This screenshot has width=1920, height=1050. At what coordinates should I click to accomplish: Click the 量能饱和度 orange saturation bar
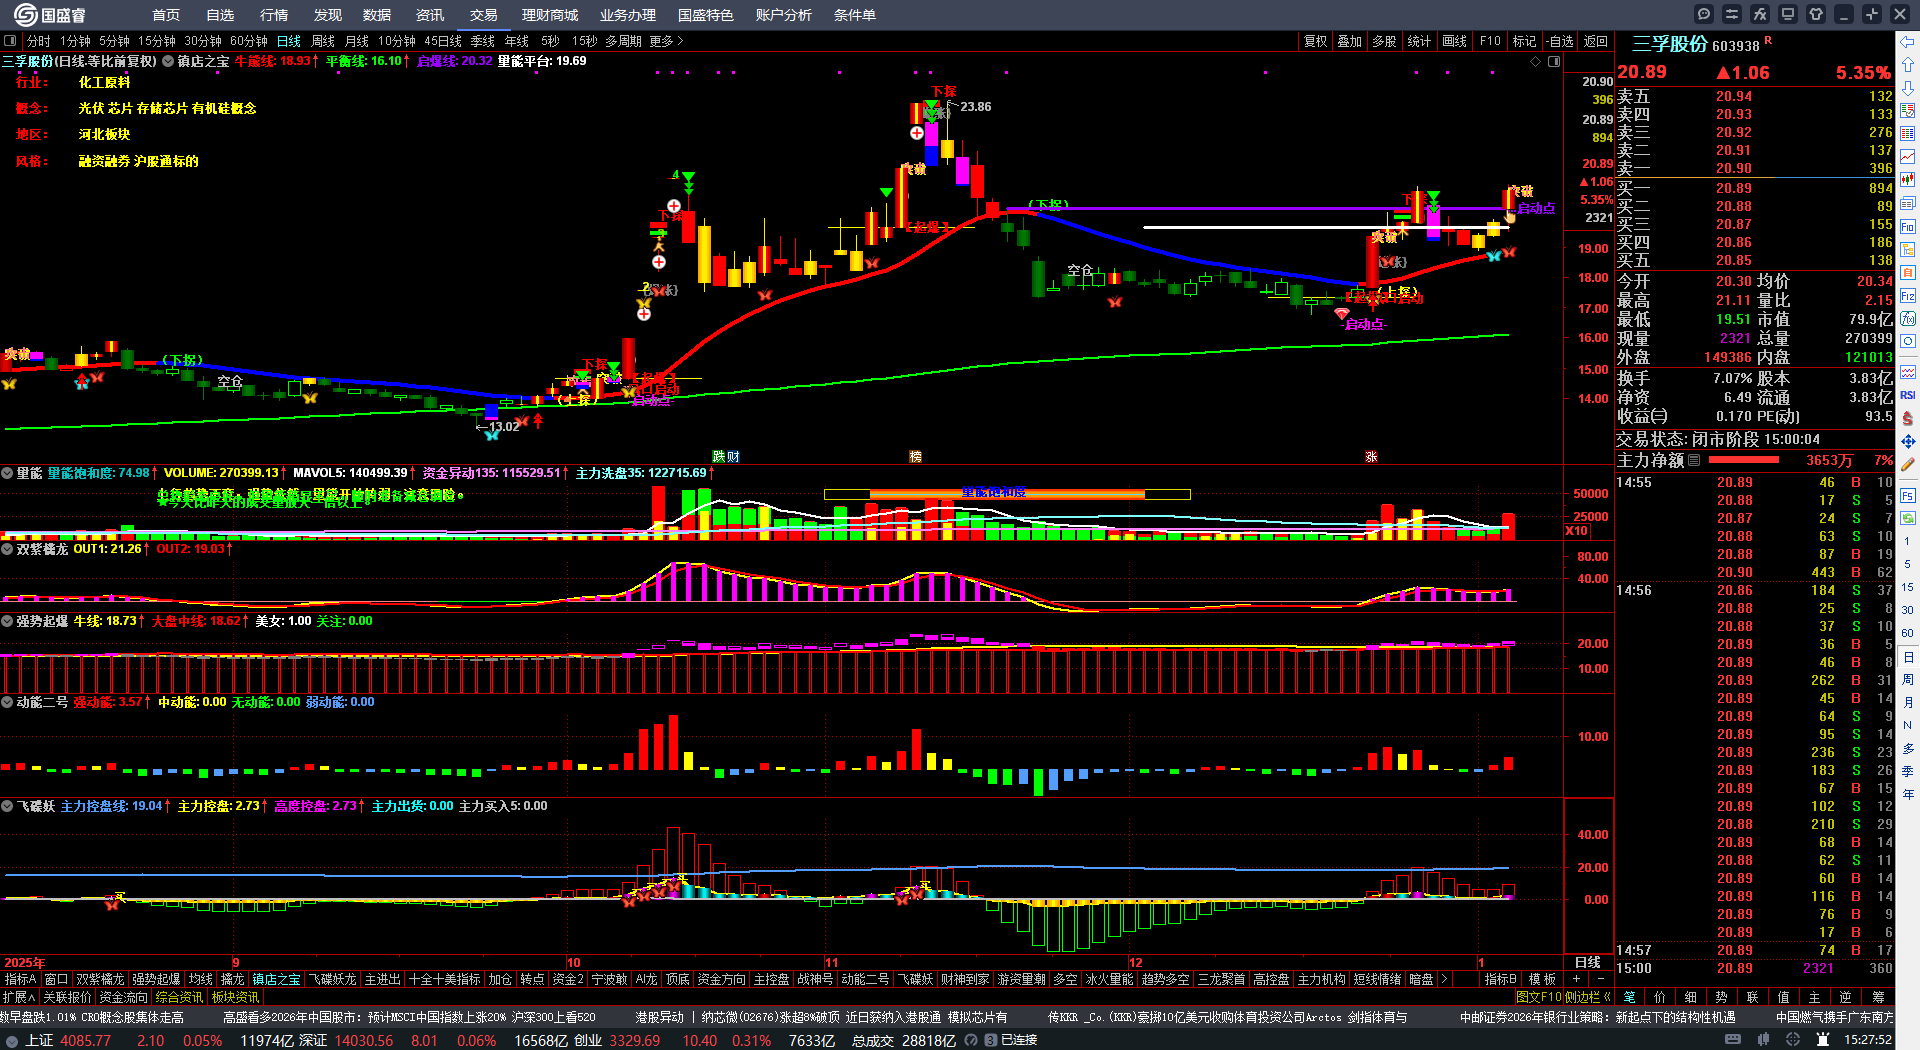point(1007,494)
